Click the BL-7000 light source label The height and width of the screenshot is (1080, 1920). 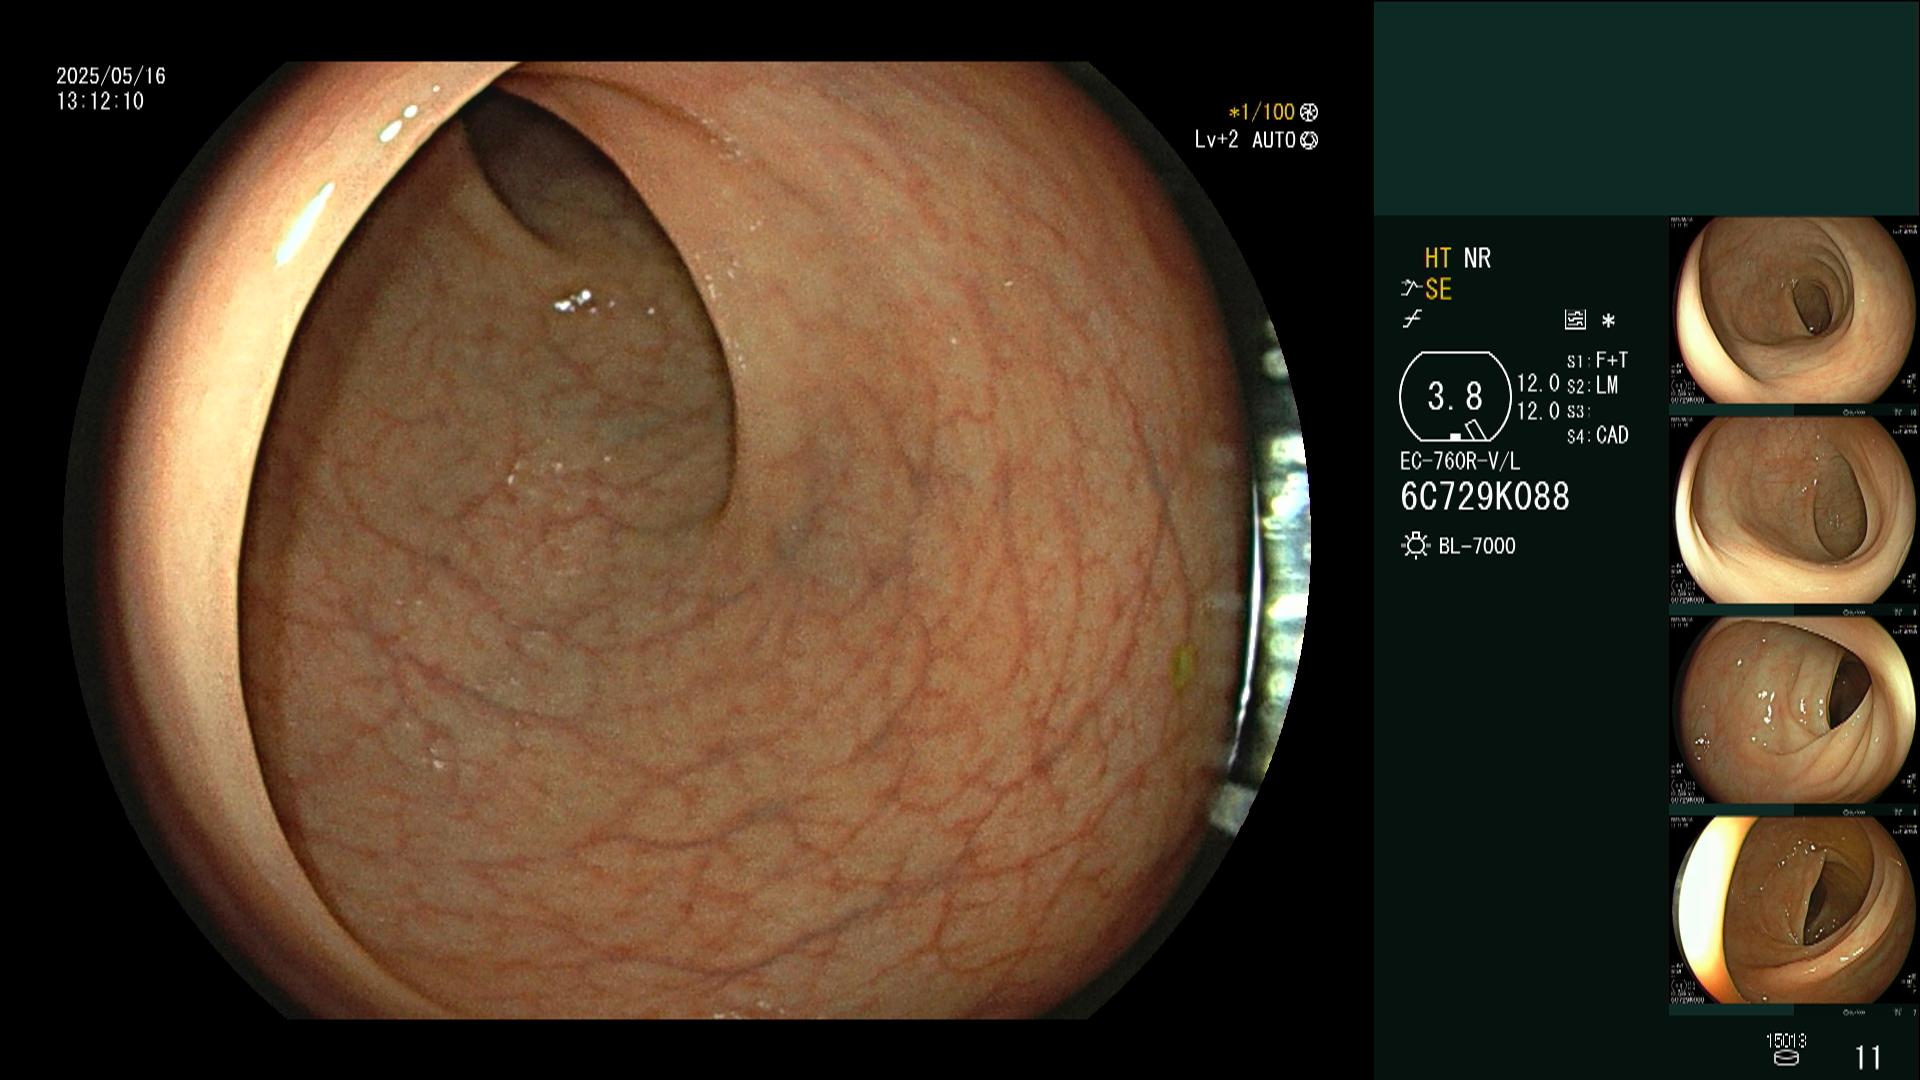pyautogui.click(x=1477, y=546)
